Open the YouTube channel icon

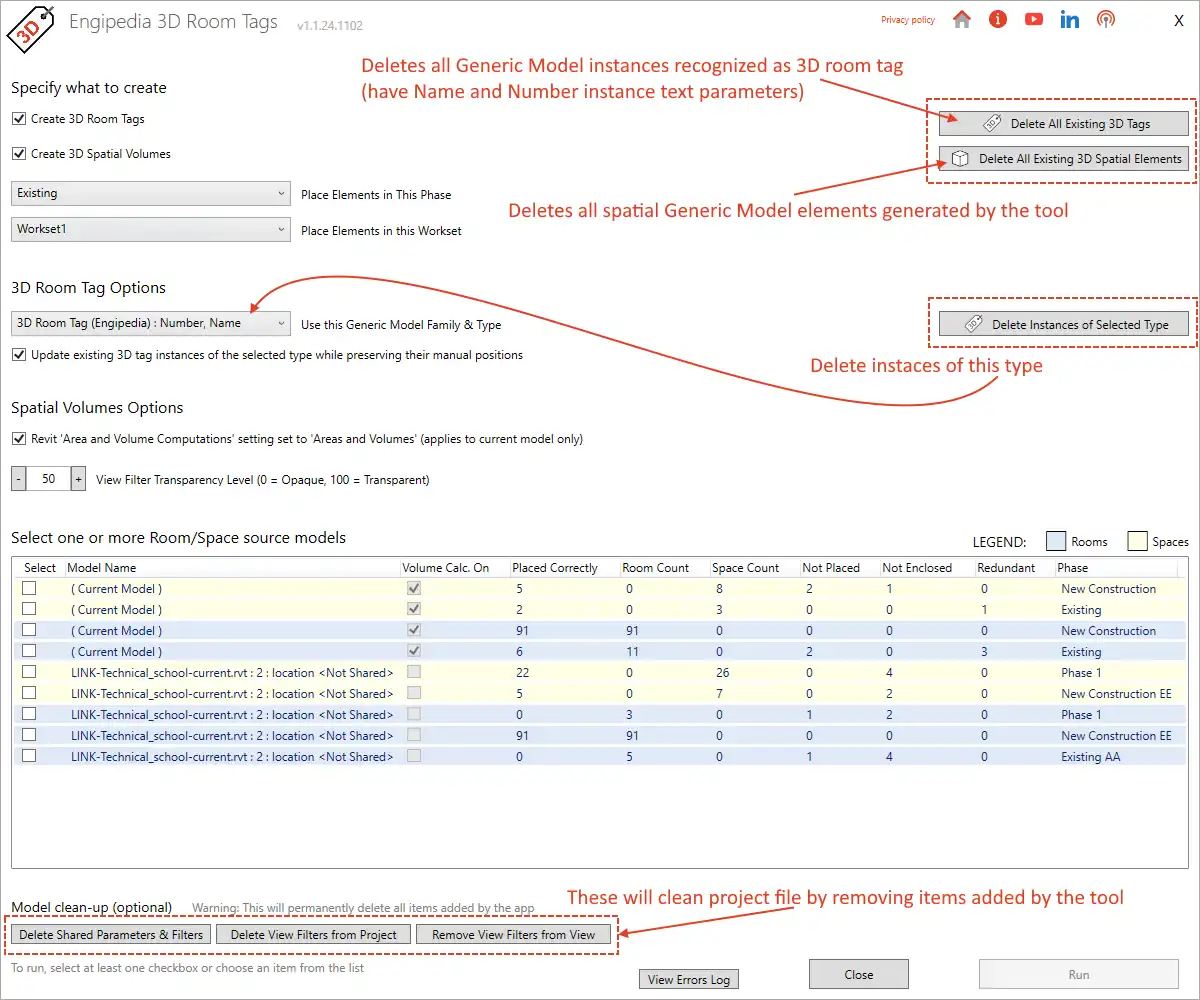[1034, 20]
